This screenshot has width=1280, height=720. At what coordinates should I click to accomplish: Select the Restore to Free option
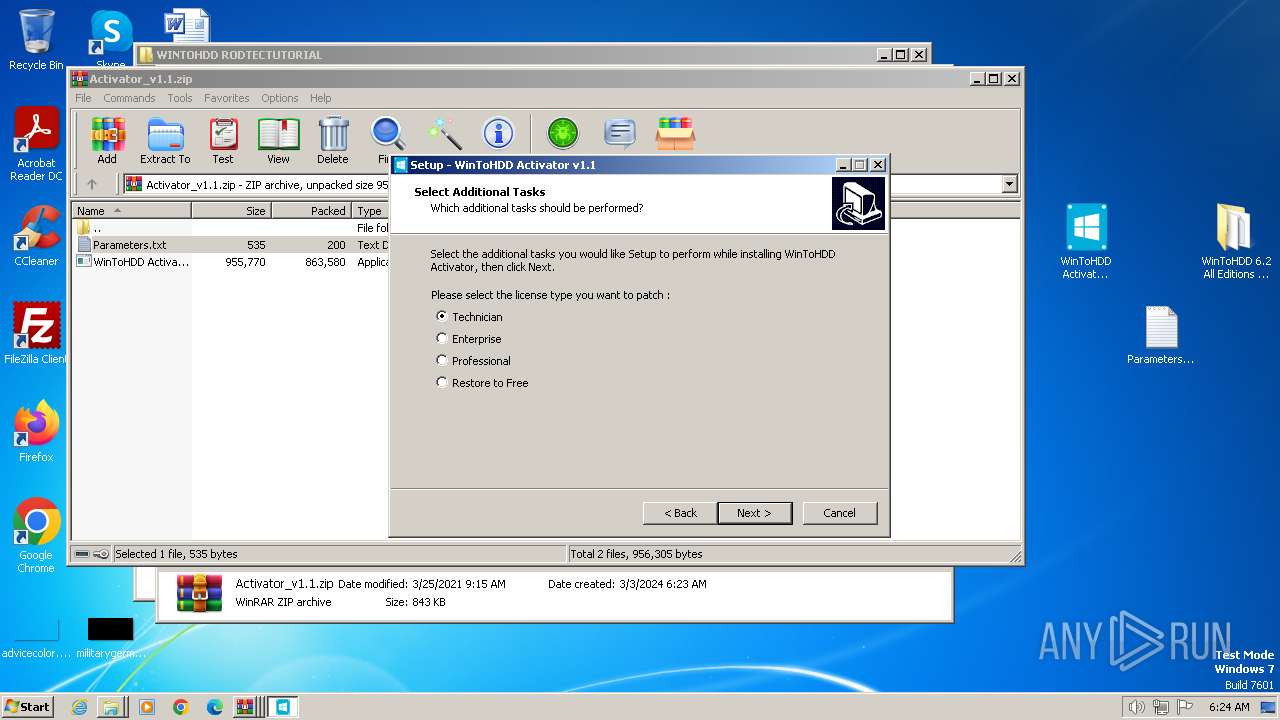[442, 382]
